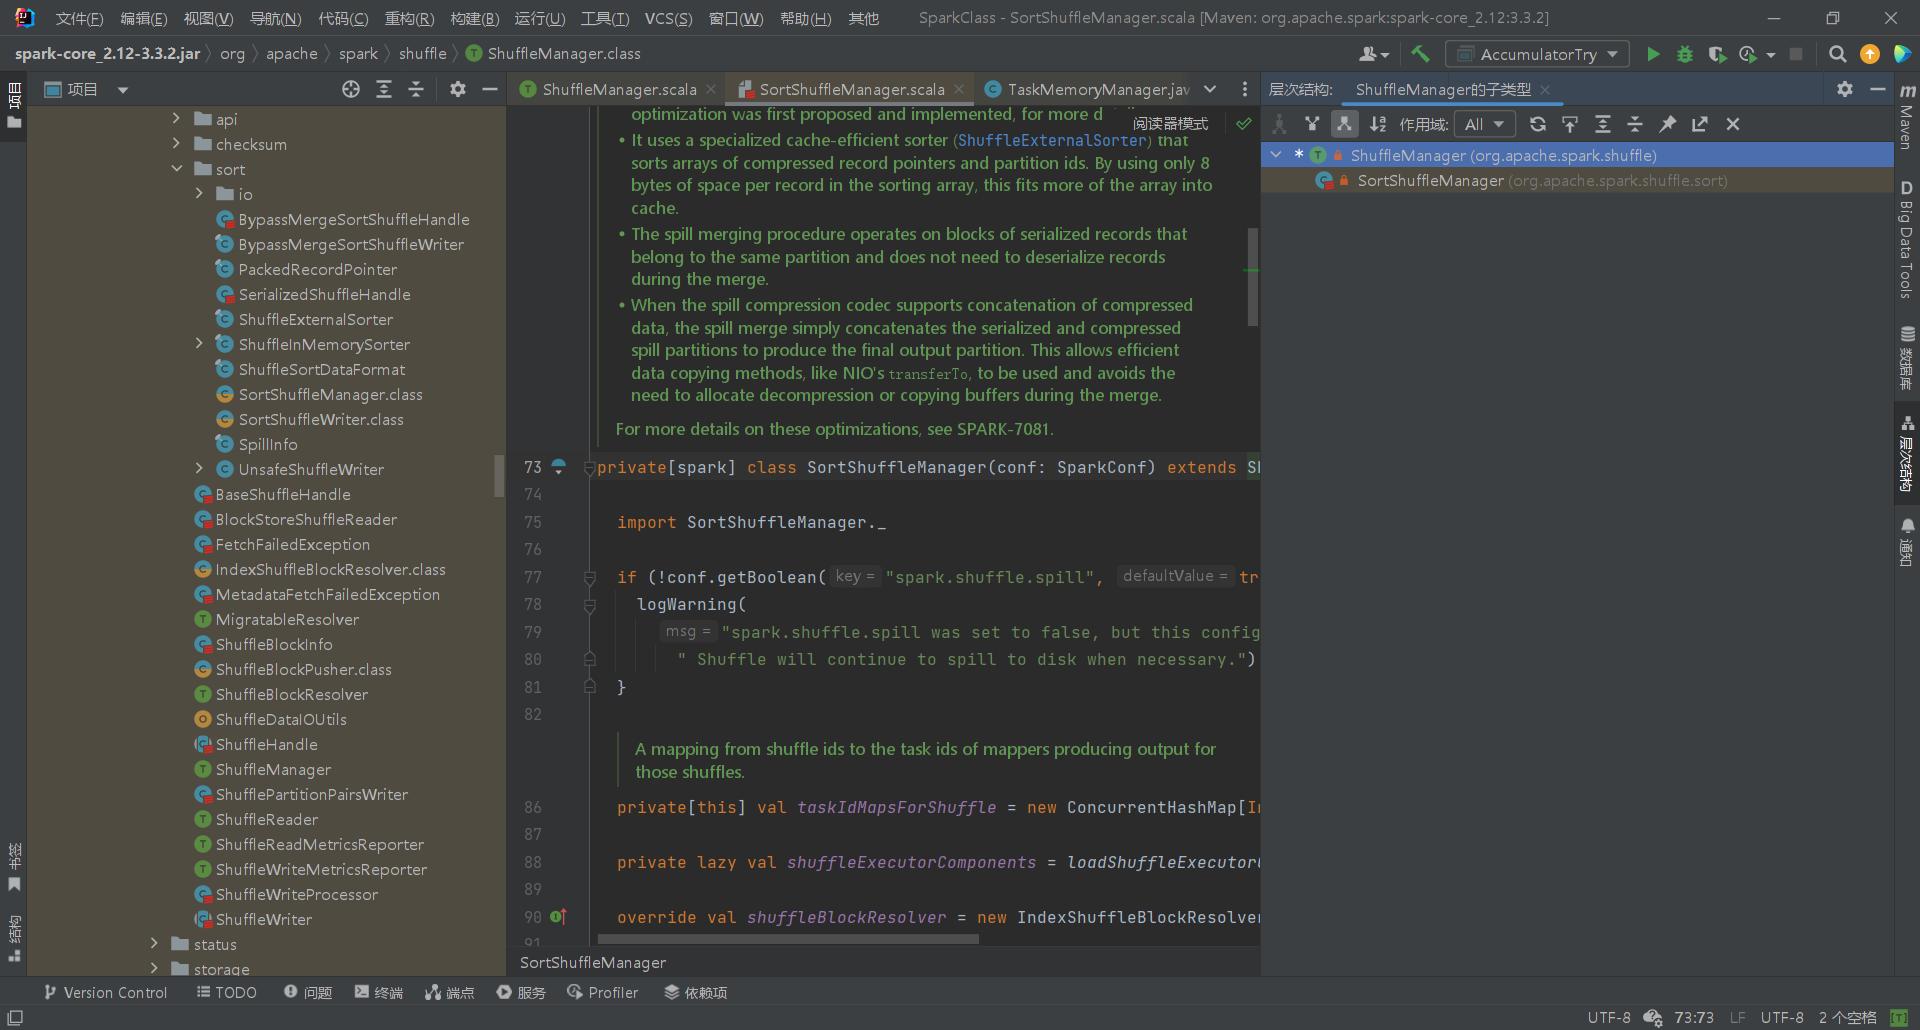
Task: Start debugging with the green bug icon
Action: [1685, 54]
